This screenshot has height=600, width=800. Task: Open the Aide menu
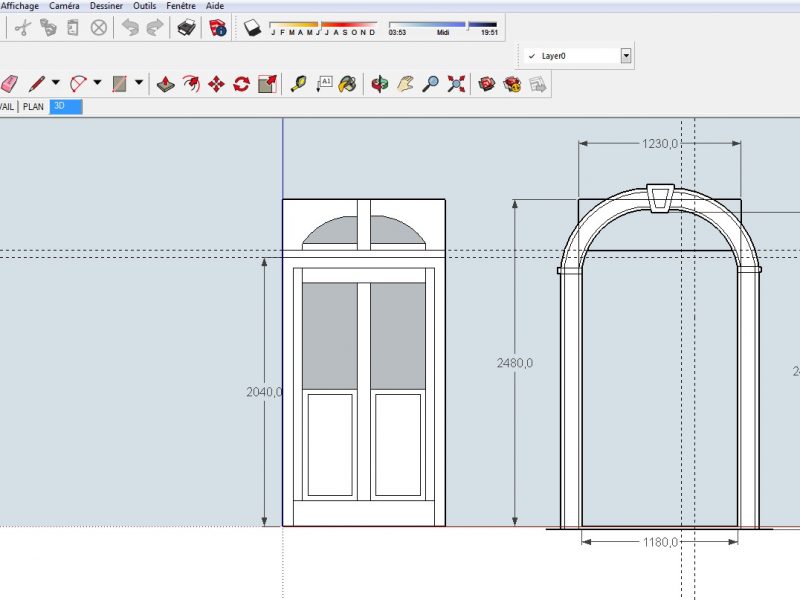pos(215,6)
